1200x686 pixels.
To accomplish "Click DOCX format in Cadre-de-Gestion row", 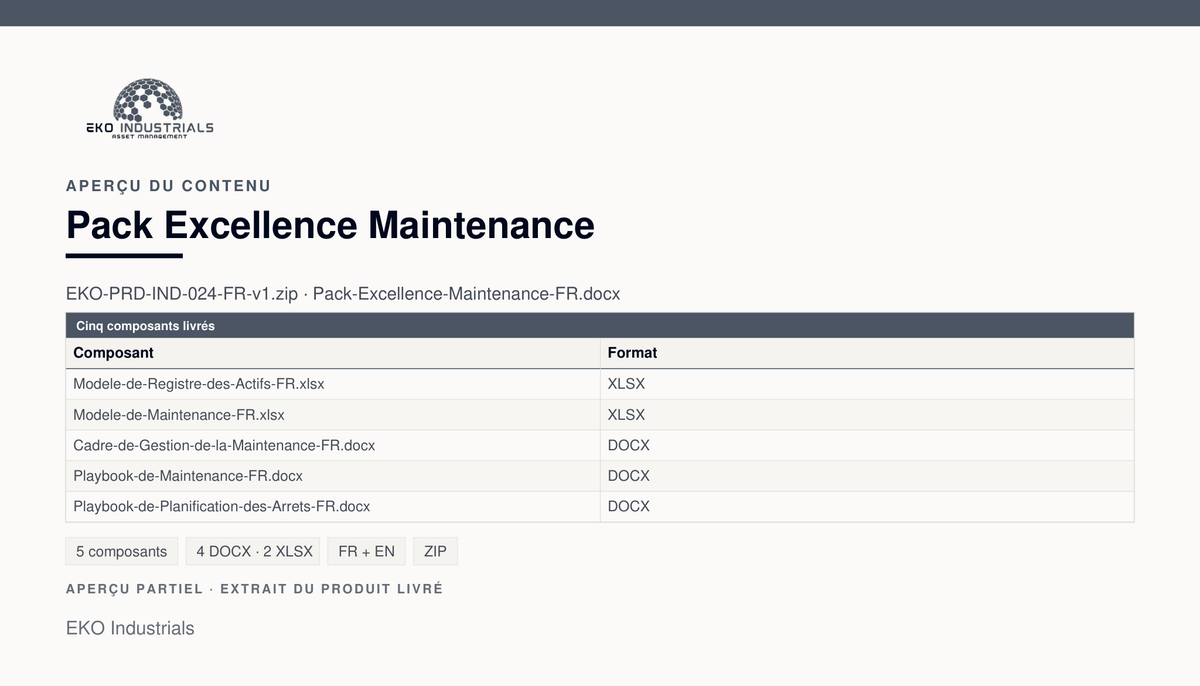I will pyautogui.click(x=867, y=446).
